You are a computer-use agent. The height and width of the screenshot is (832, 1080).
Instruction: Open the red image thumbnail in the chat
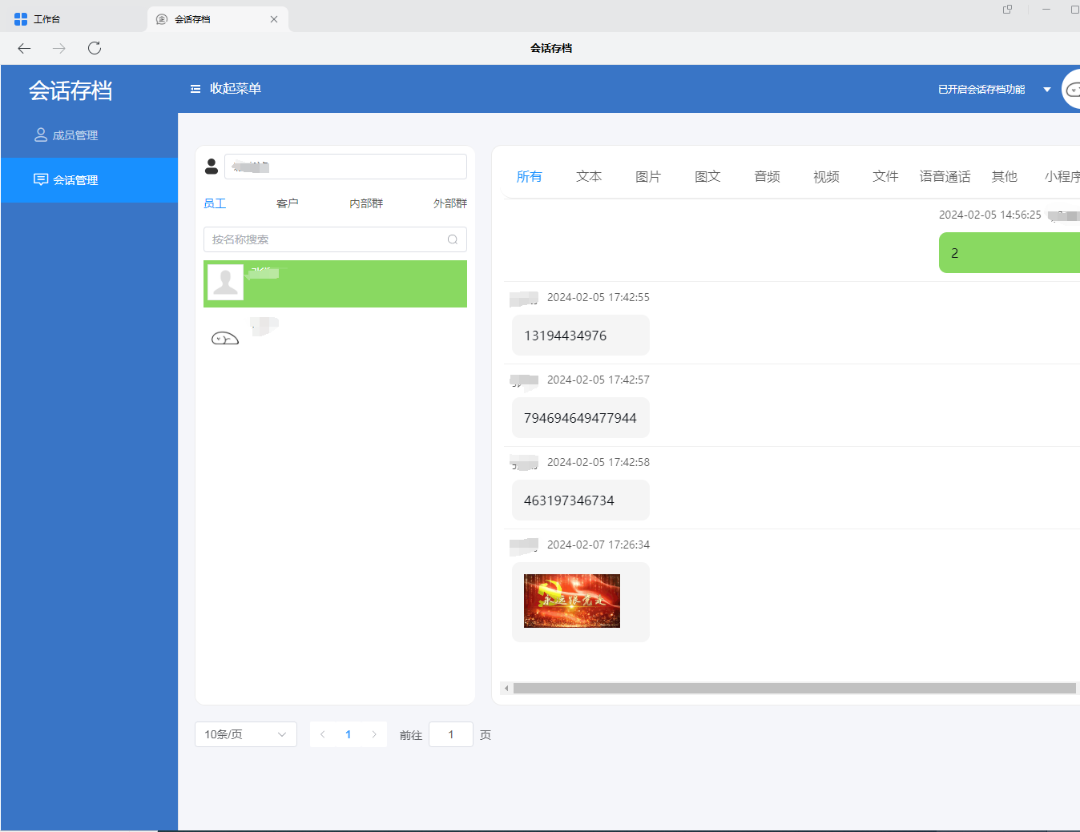coord(572,601)
